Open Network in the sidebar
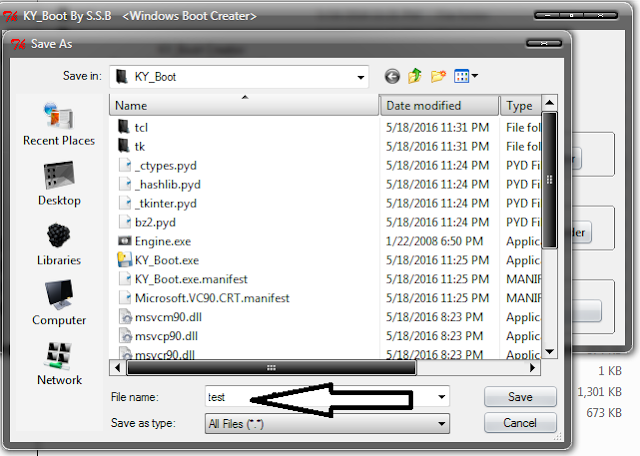This screenshot has height=456, width=640. (59, 363)
